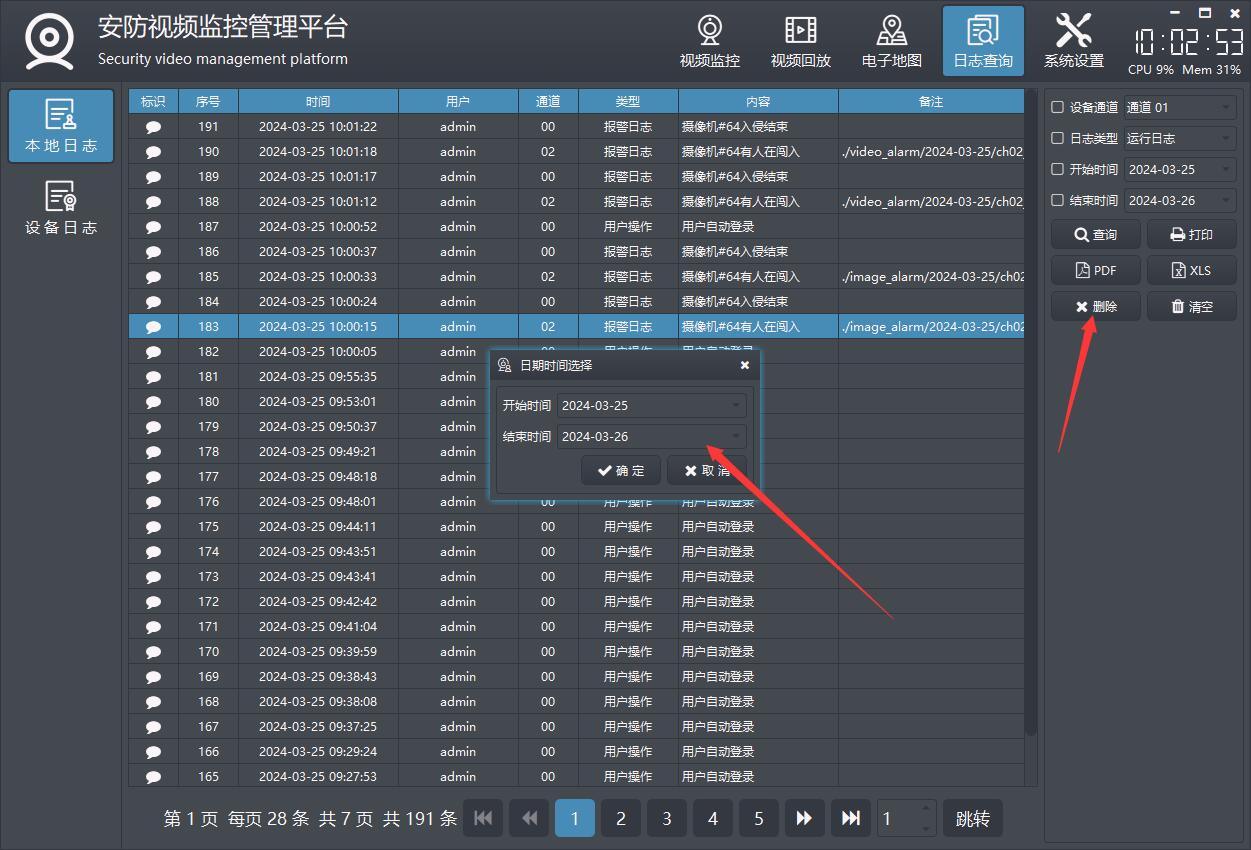
Task: Click comment marker icon for log 191
Action: pos(153,127)
